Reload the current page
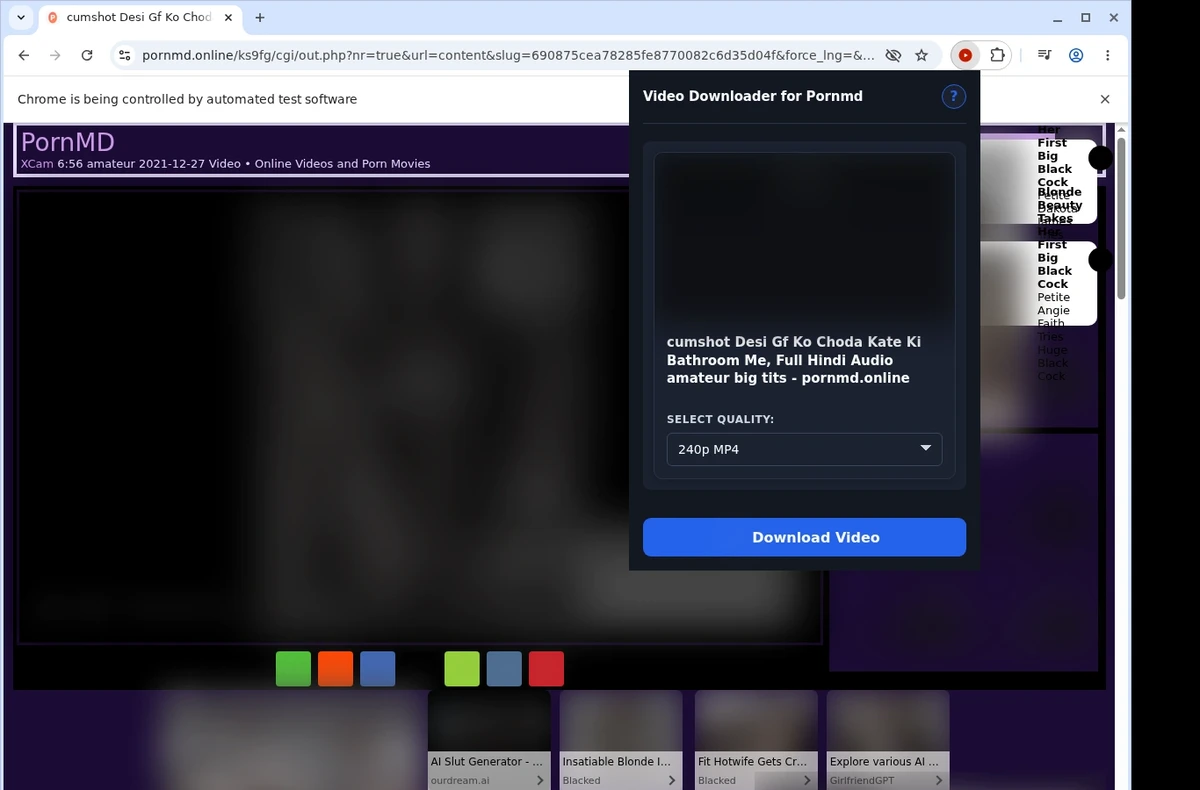This screenshot has height=790, width=1200. pos(87,56)
